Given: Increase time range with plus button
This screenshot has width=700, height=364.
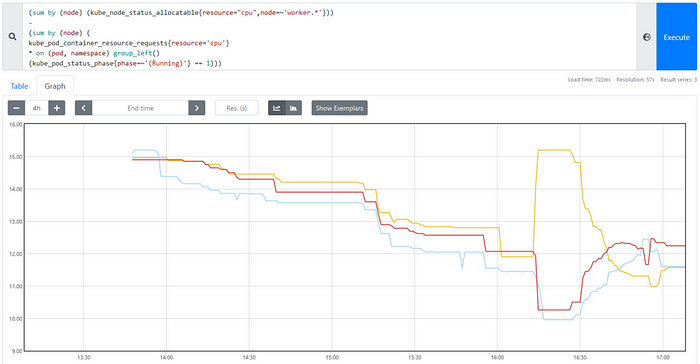Looking at the screenshot, I should point(57,108).
